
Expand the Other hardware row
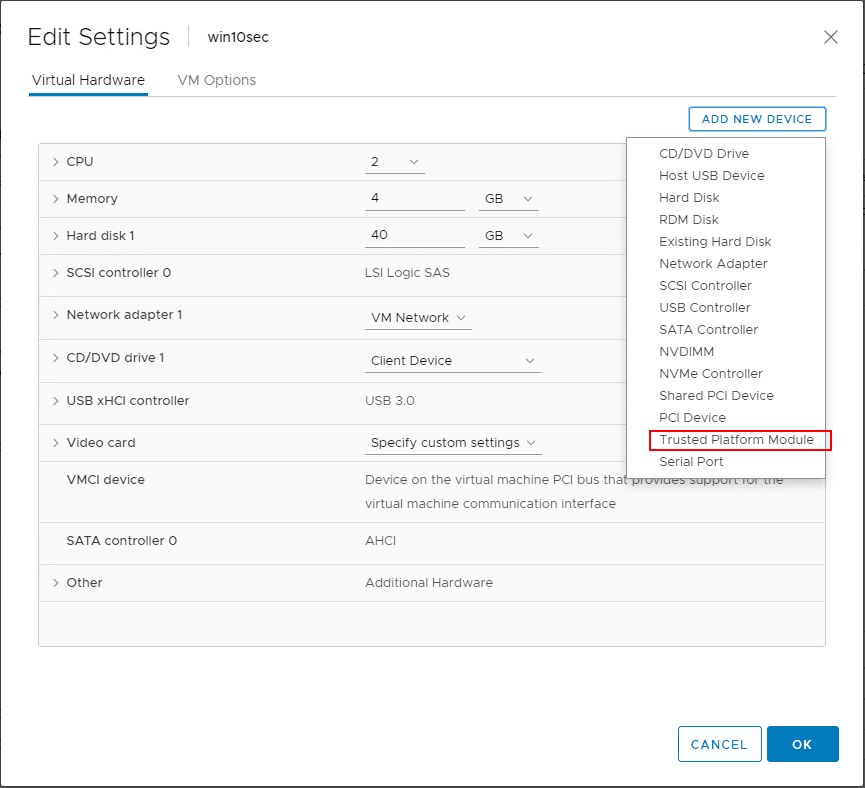point(56,583)
